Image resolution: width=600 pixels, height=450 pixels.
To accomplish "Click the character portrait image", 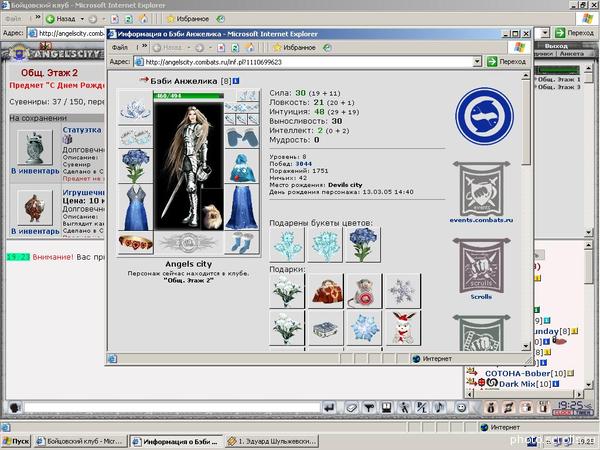I will point(188,166).
